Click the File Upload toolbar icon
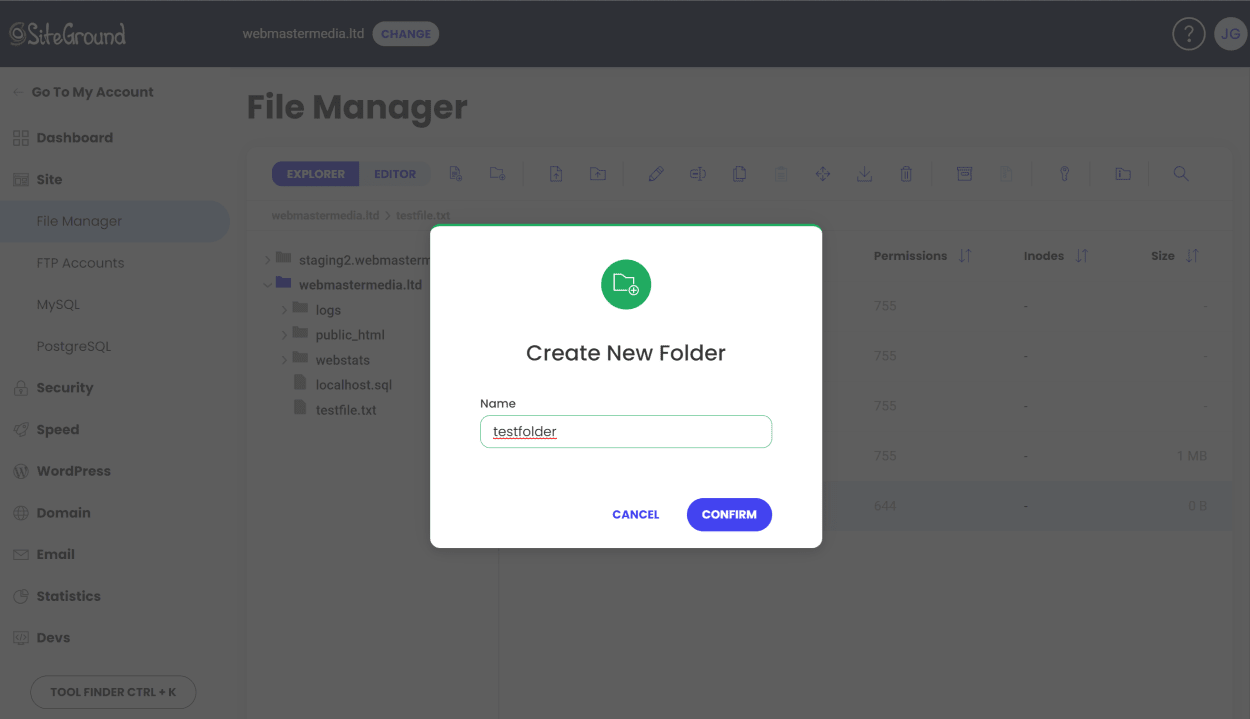Image resolution: width=1250 pixels, height=719 pixels. pyautogui.click(x=556, y=174)
